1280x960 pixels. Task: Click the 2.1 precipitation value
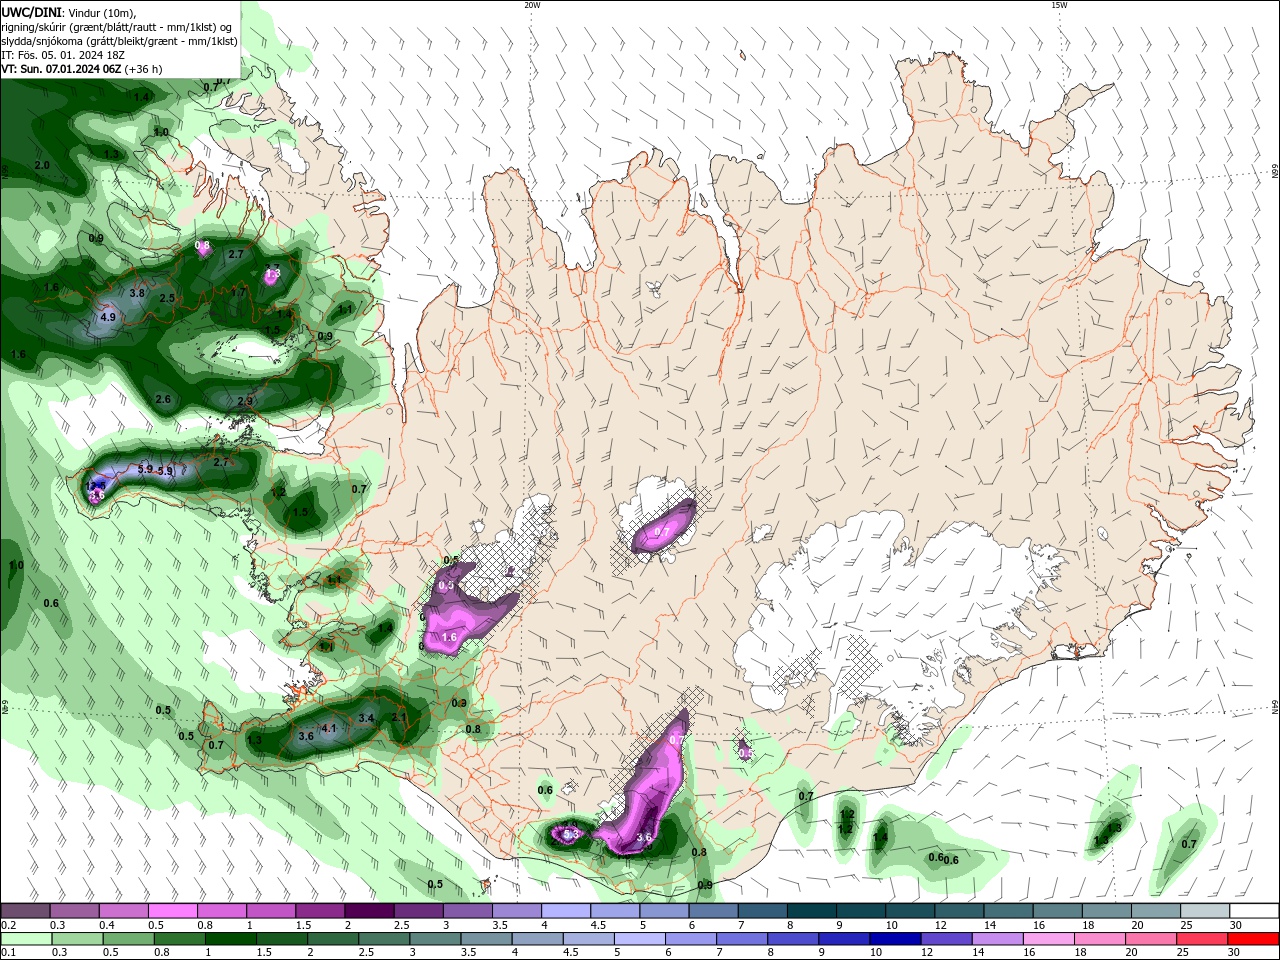399,718
